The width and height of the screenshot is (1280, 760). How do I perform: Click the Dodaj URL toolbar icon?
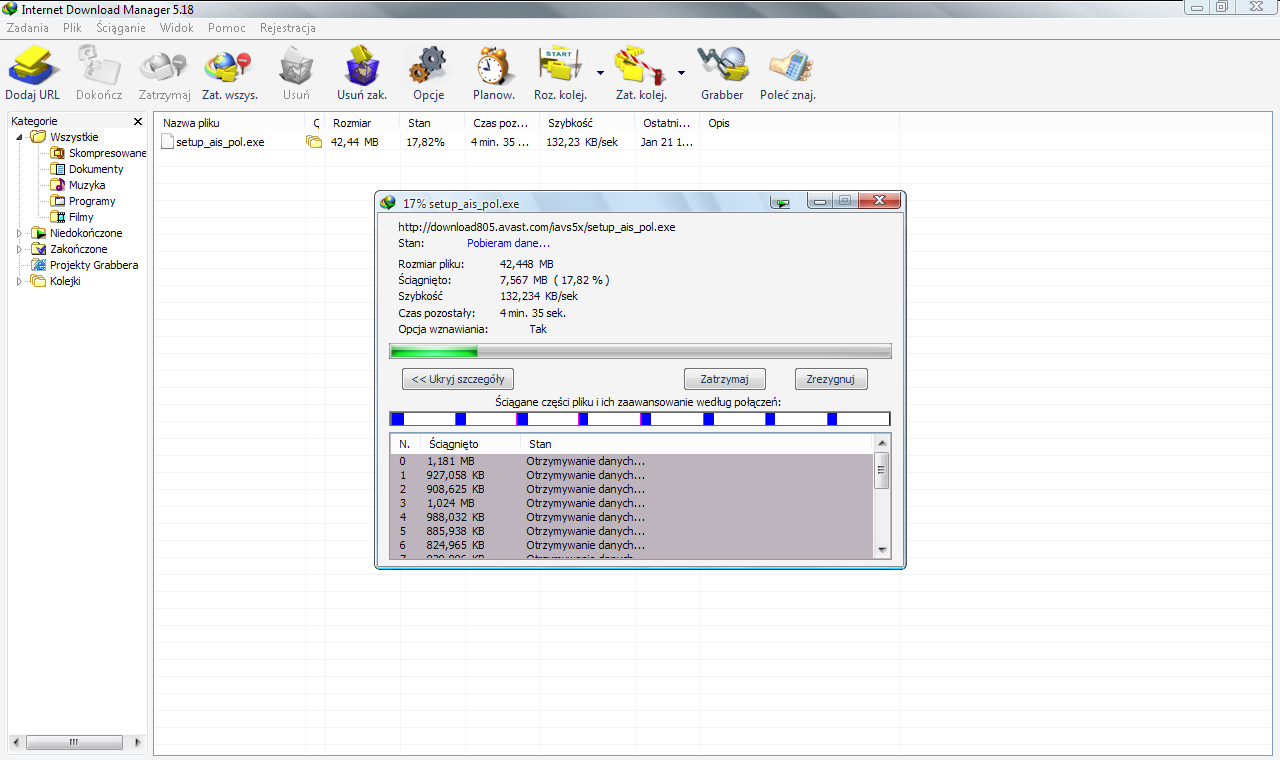[33, 67]
